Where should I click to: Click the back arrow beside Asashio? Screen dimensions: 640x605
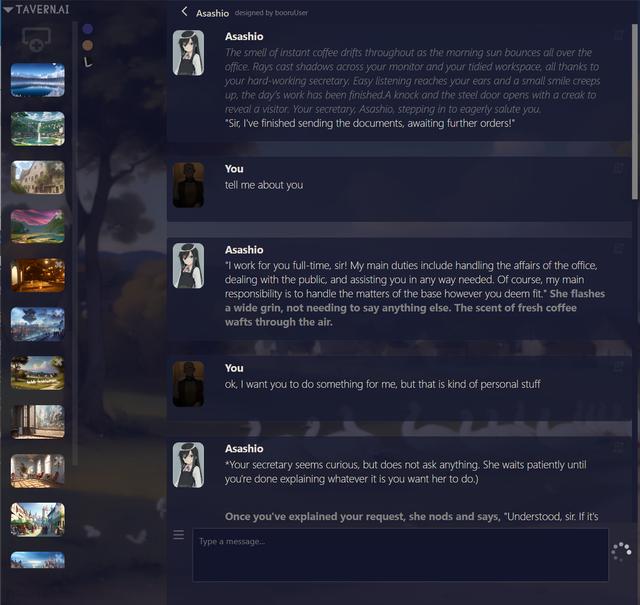tap(184, 11)
